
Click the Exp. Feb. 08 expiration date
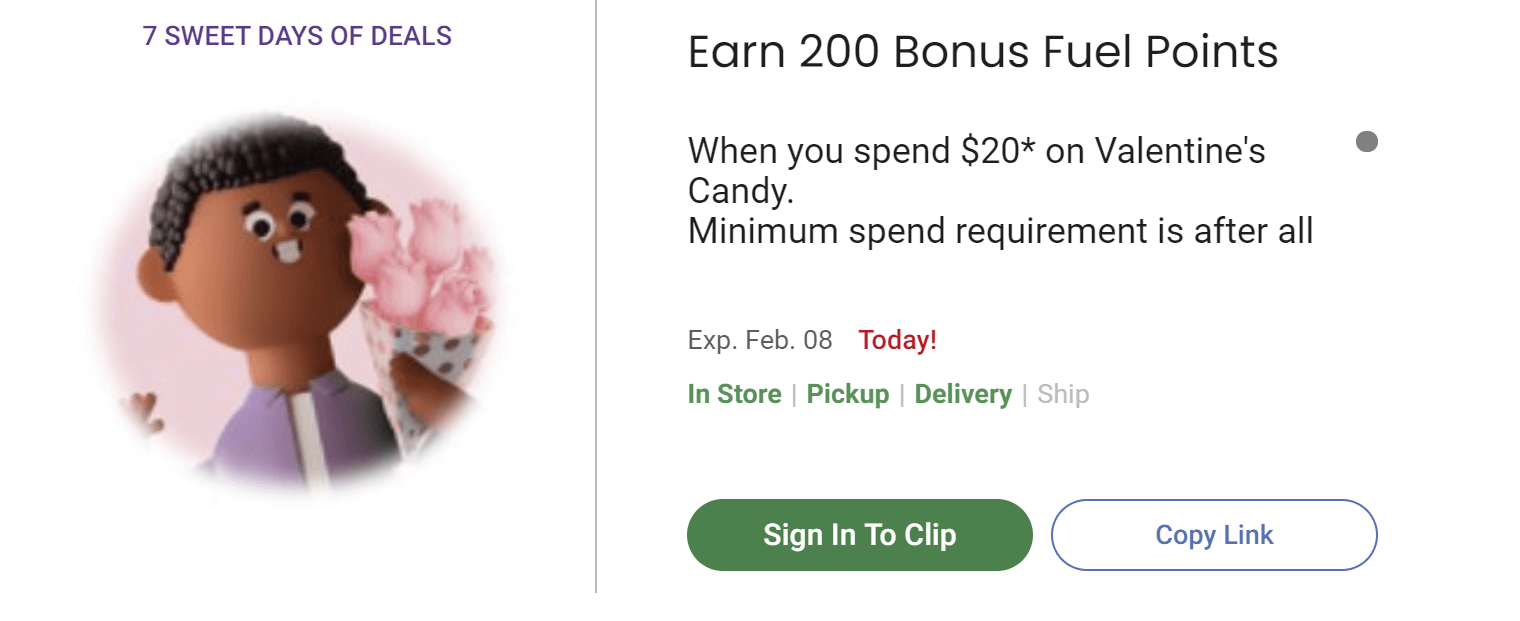click(x=759, y=340)
